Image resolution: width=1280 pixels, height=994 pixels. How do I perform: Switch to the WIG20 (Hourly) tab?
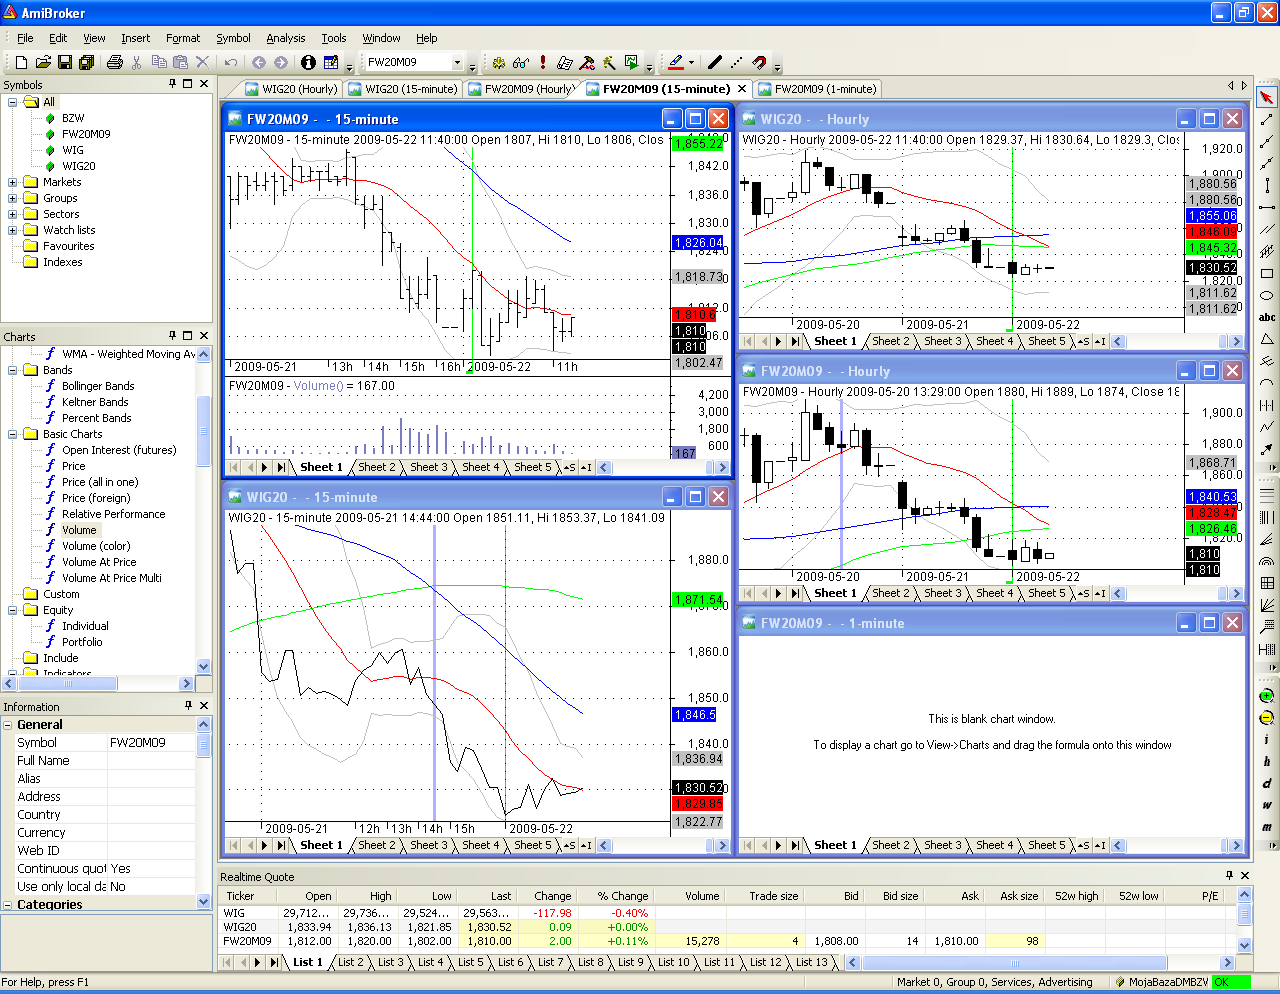pyautogui.click(x=291, y=89)
